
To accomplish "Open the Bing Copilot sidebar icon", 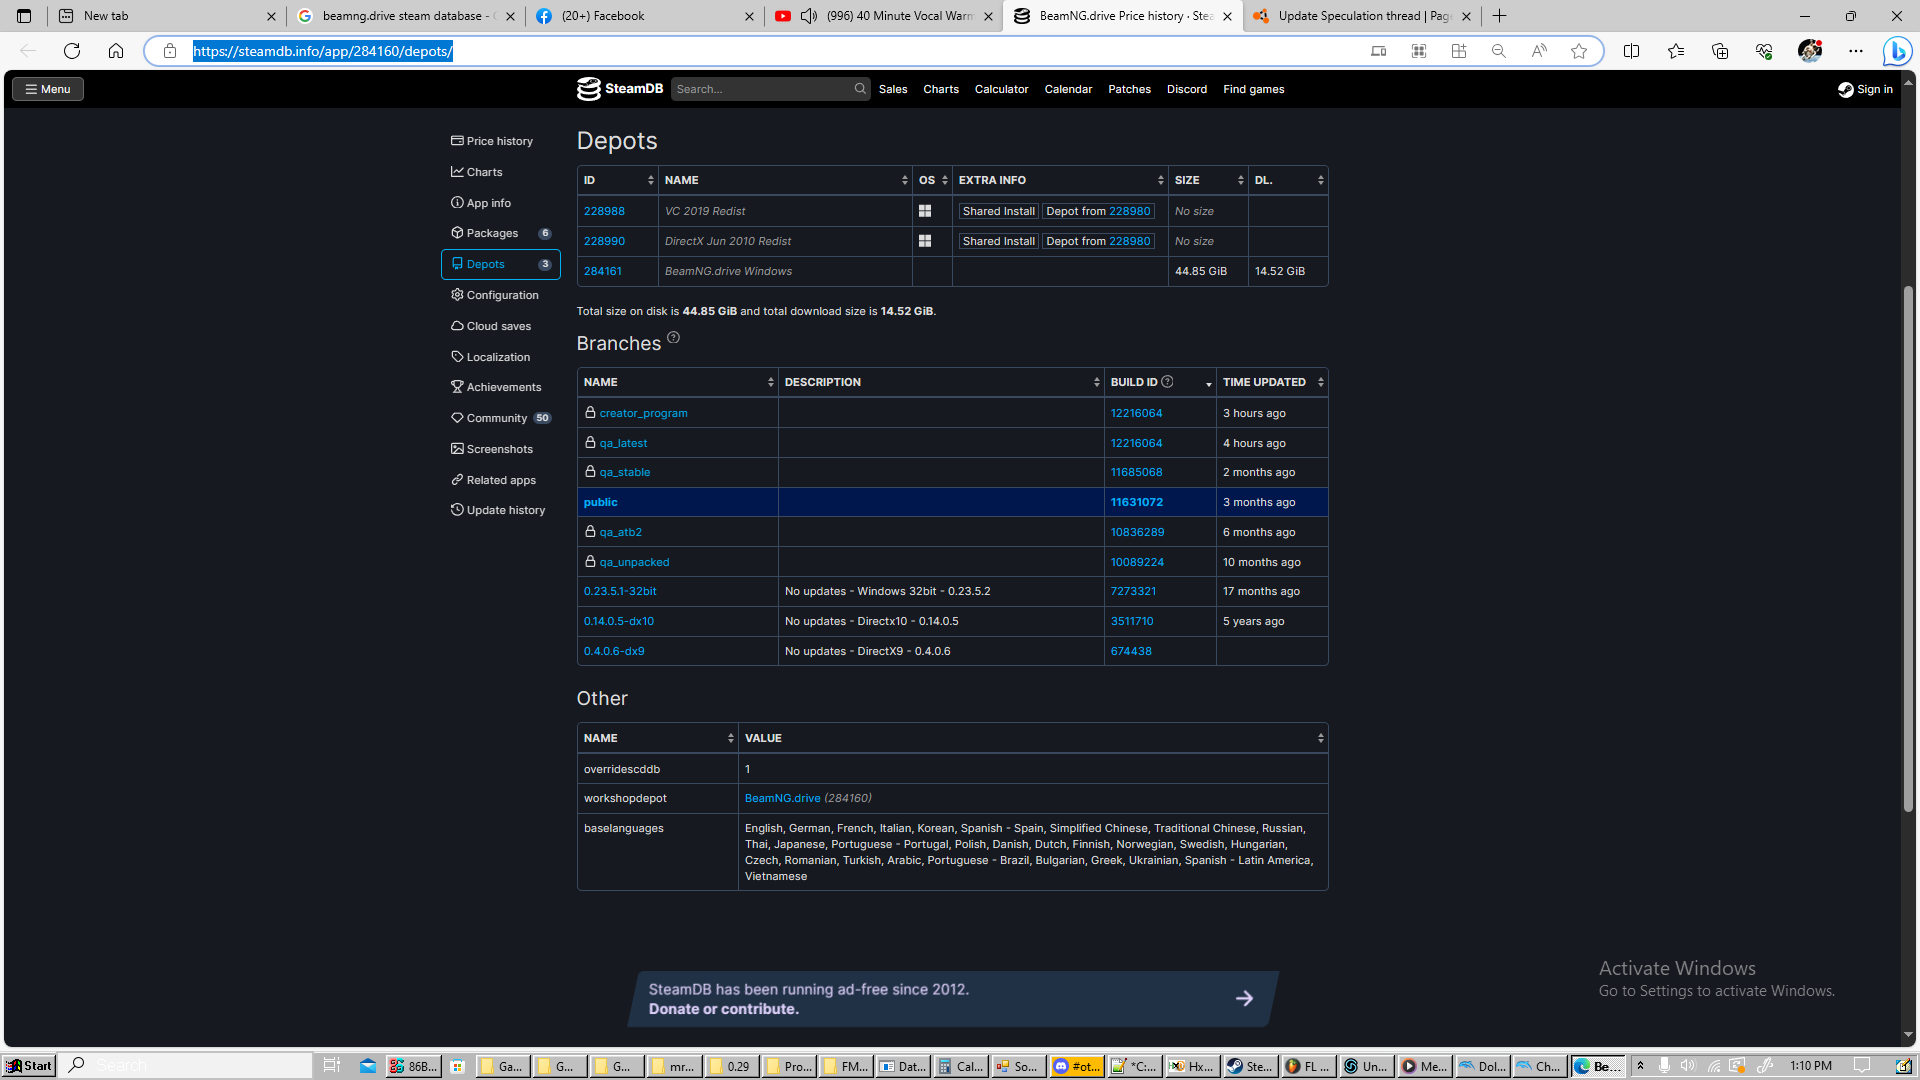I will [1896, 51].
